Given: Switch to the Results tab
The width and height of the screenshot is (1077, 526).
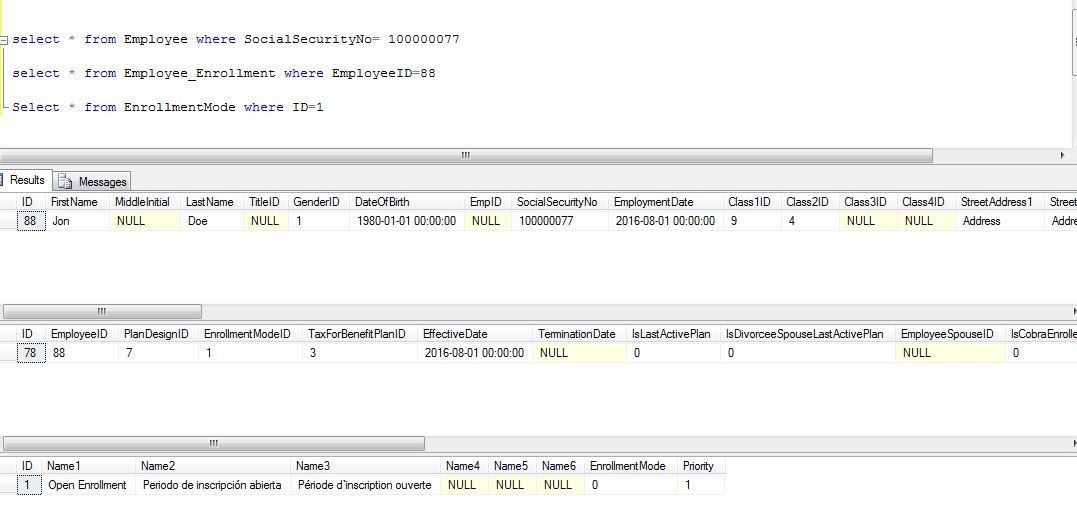Looking at the screenshot, I should tap(27, 180).
